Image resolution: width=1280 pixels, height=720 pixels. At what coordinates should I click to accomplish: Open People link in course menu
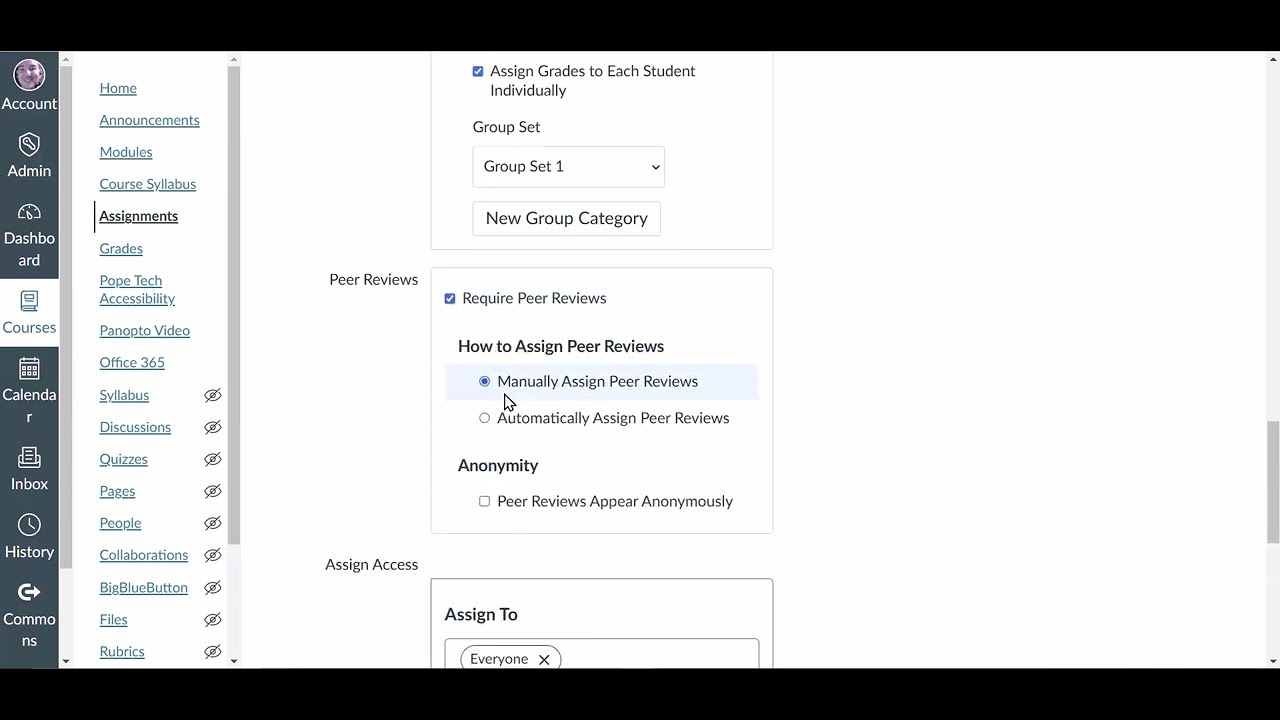(120, 523)
